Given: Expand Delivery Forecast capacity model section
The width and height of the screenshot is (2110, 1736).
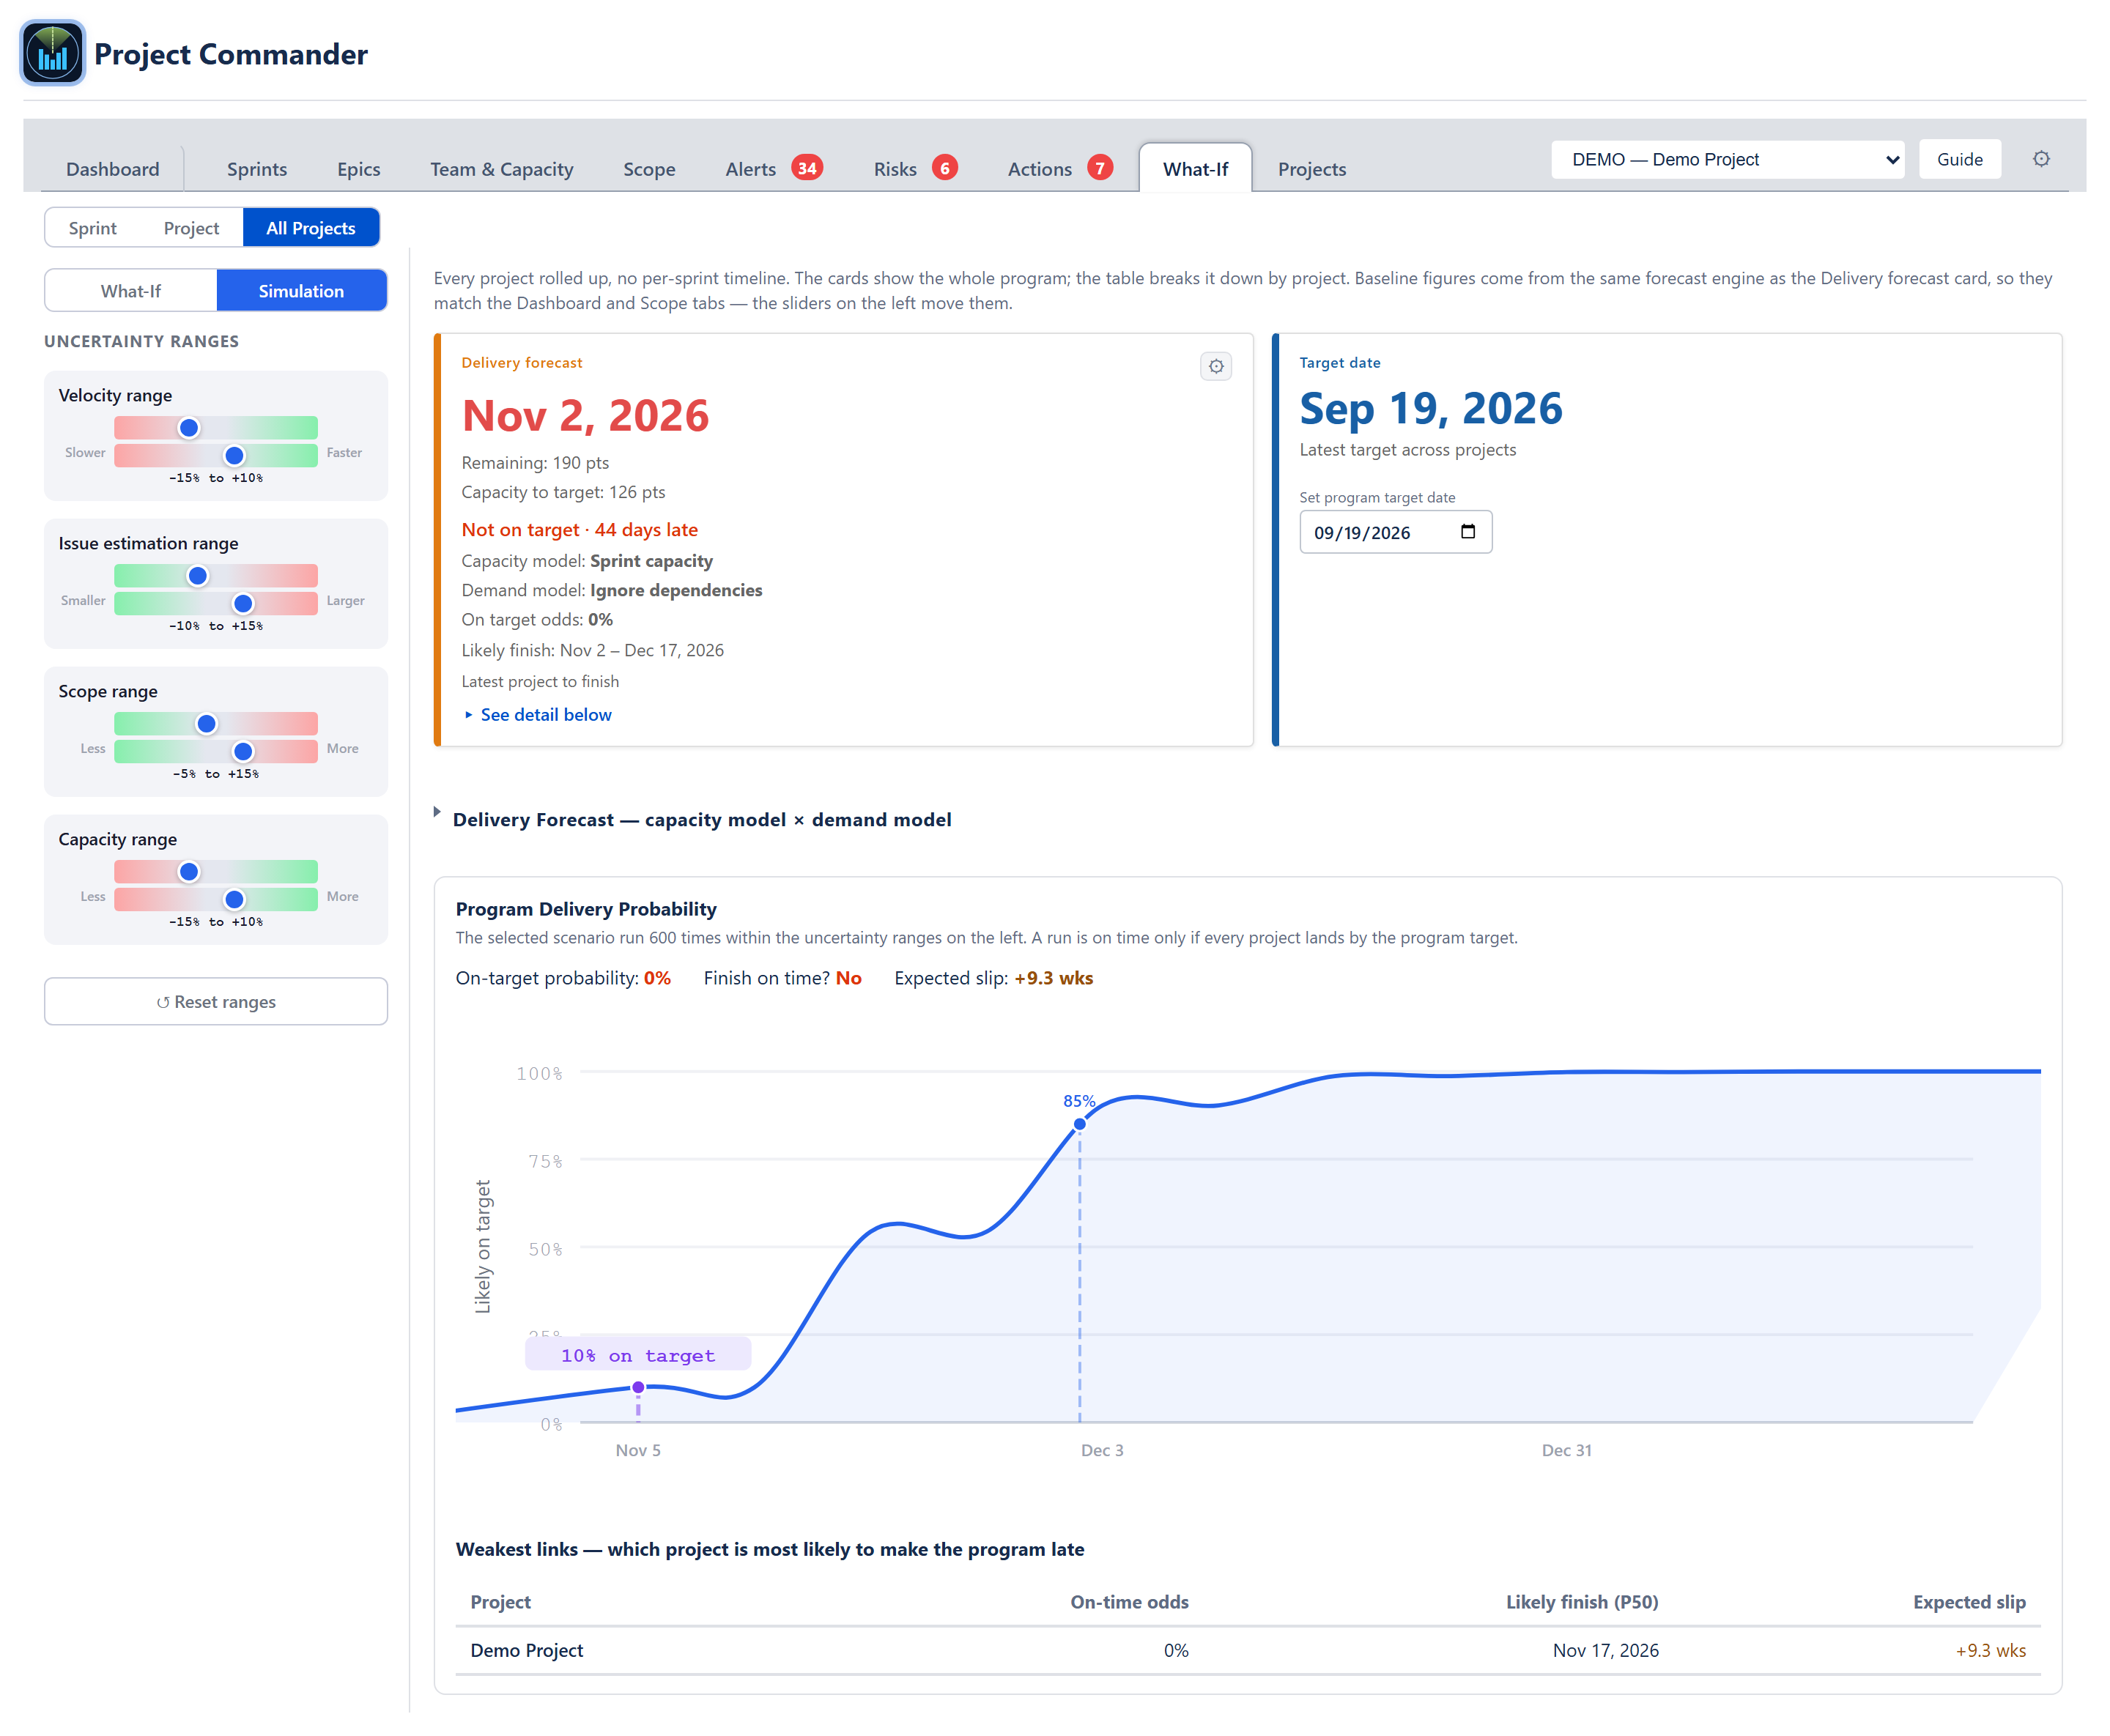Looking at the screenshot, I should click(x=701, y=820).
